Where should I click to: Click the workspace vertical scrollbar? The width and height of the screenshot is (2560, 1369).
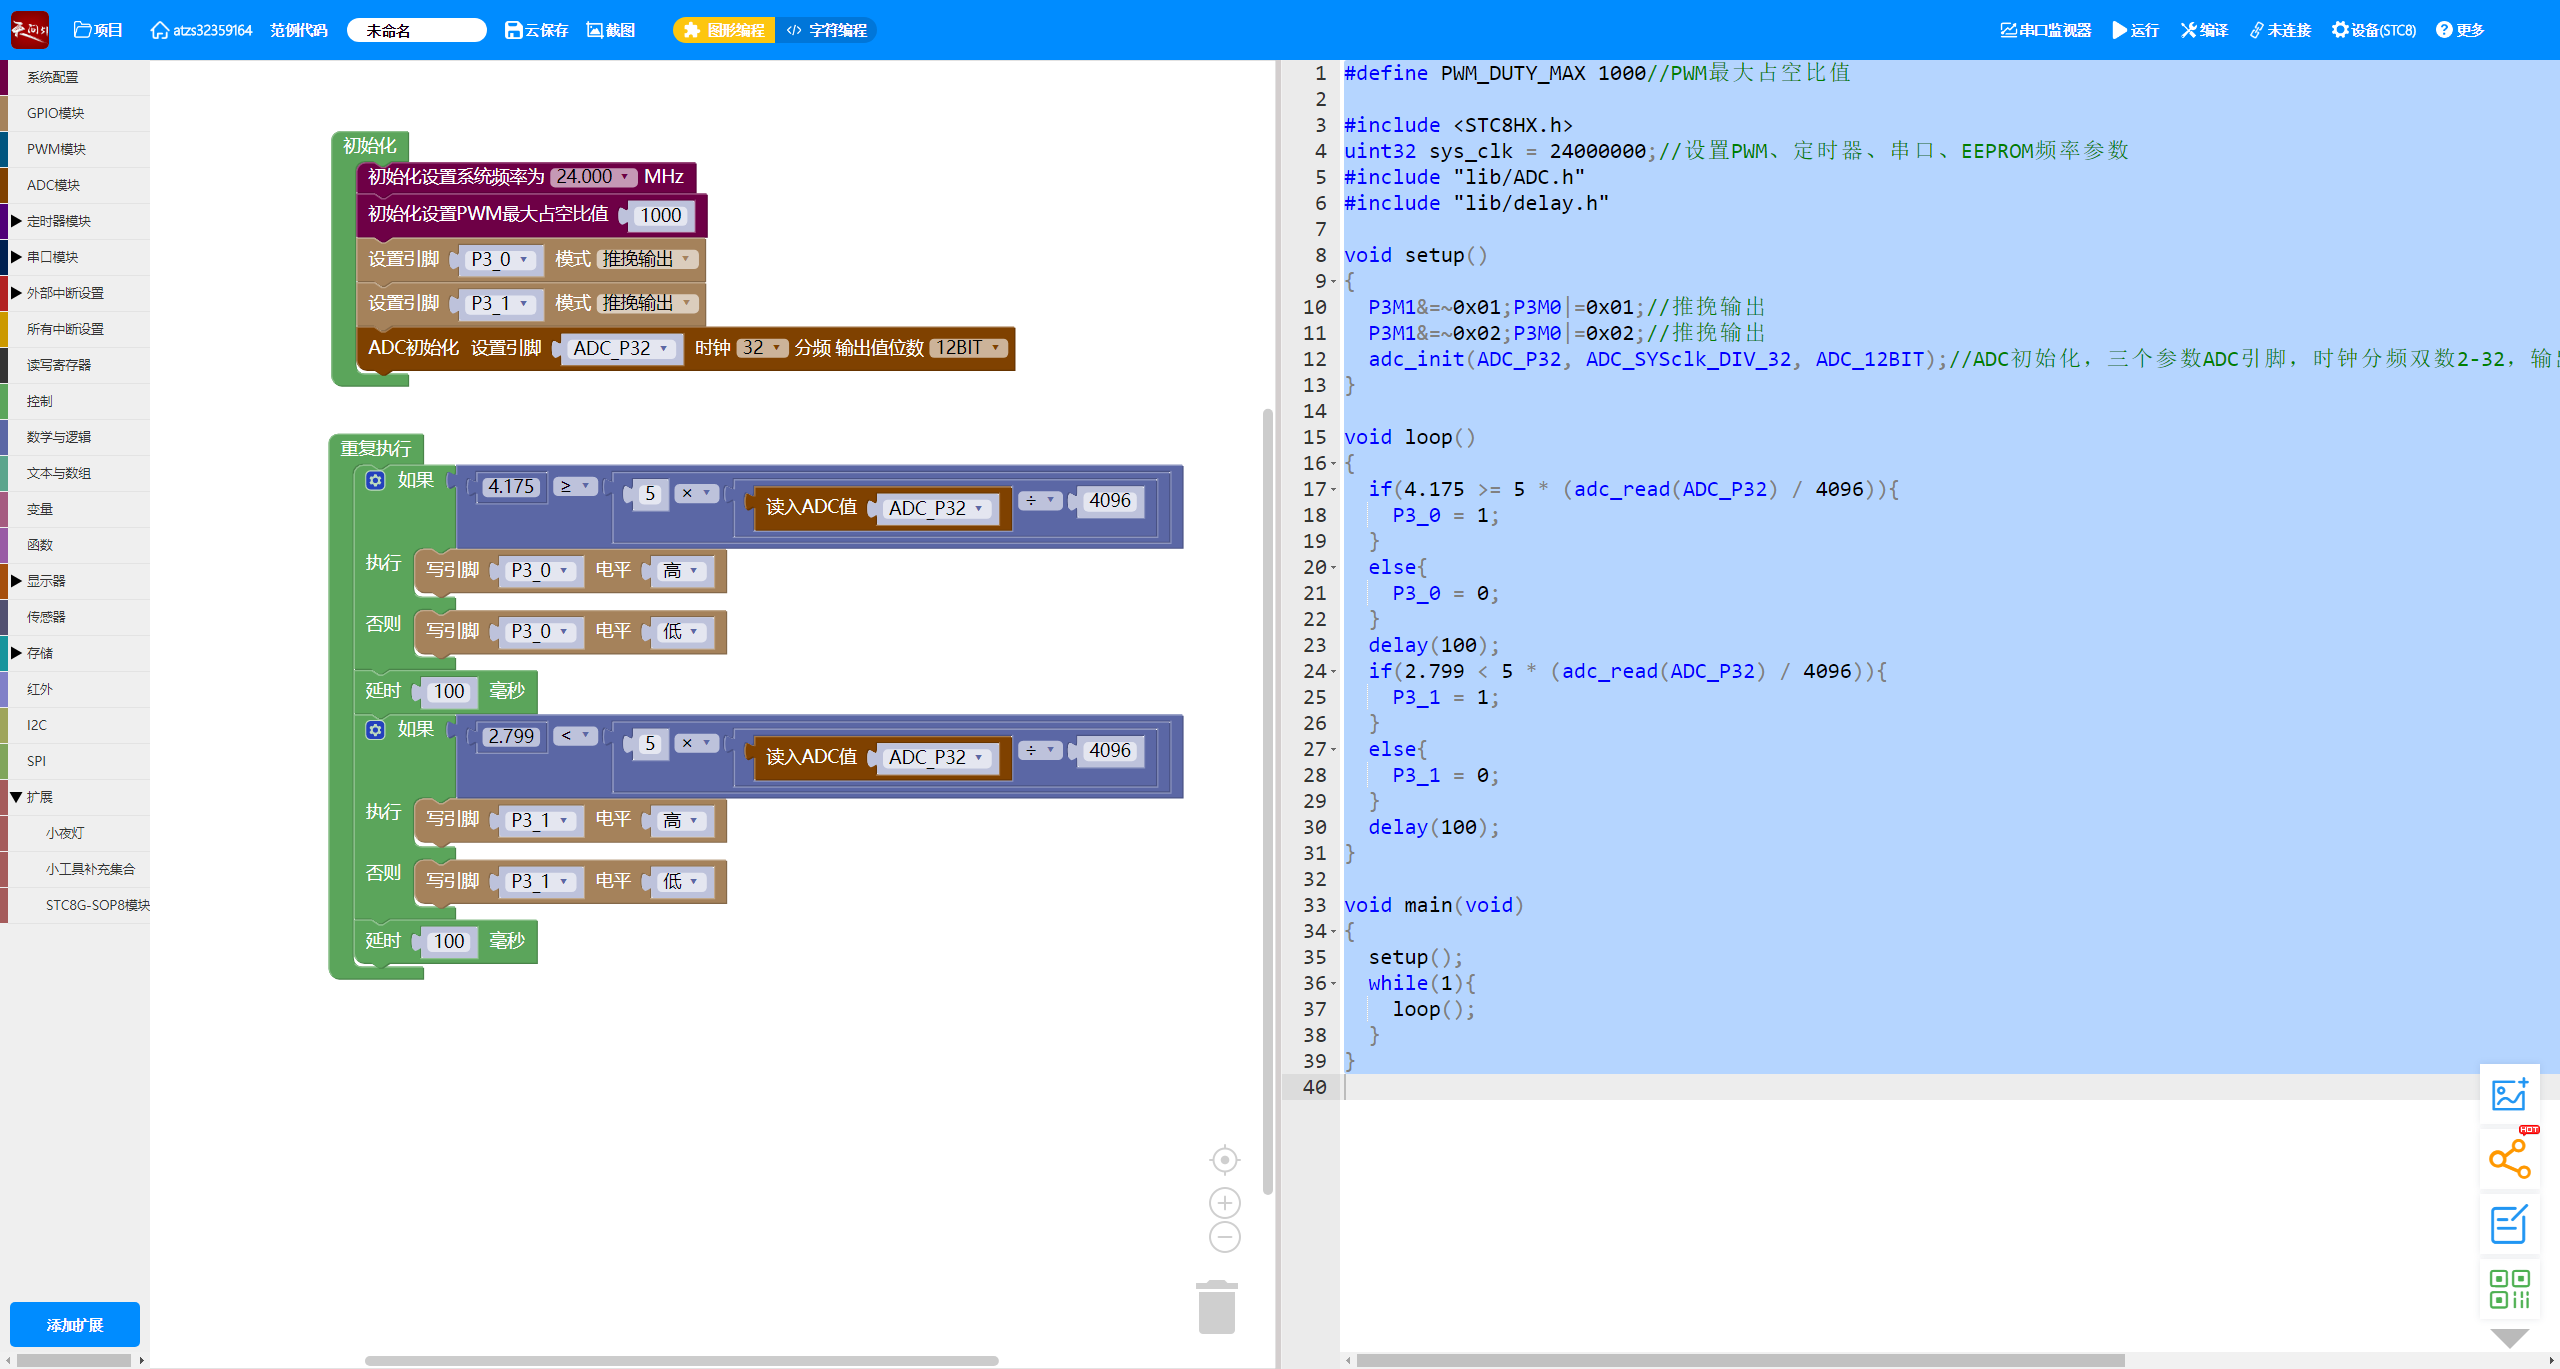pyautogui.click(x=1267, y=800)
